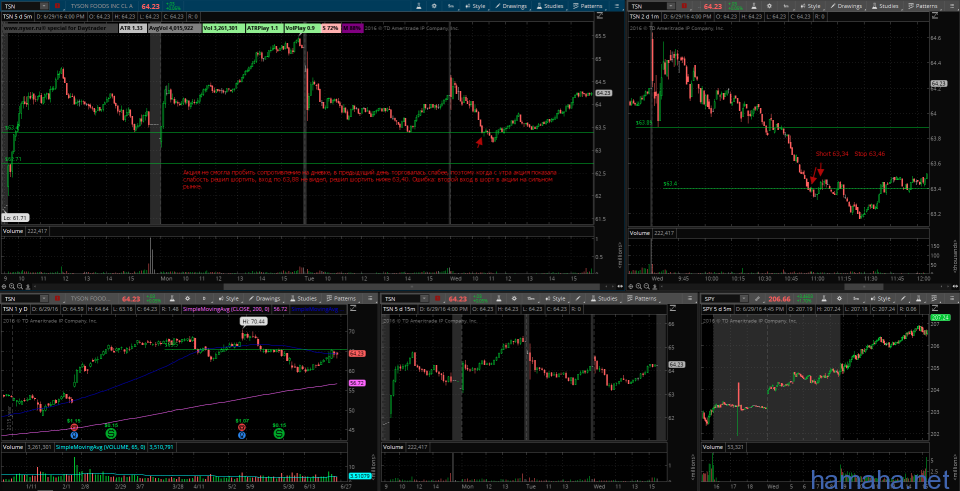Open symbol dropdown in top-left TSN chart
The image size is (960, 491).
44,6
